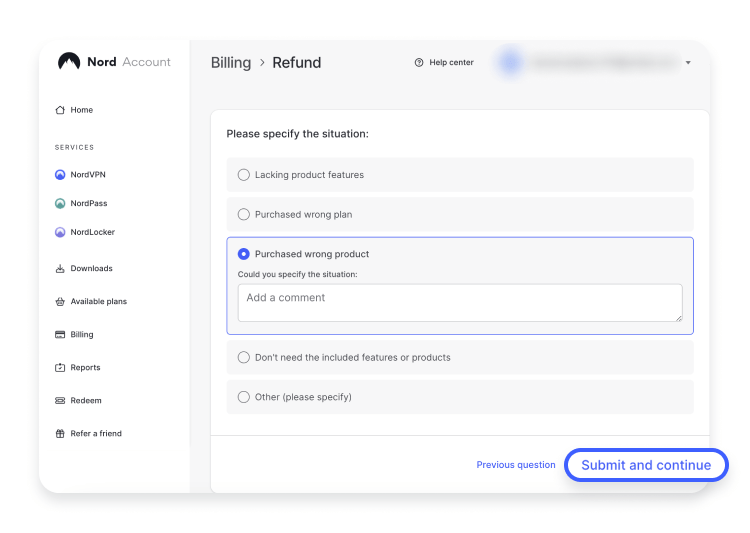Open the NordLocker service icon
The image size is (750, 533).
pyautogui.click(x=60, y=232)
